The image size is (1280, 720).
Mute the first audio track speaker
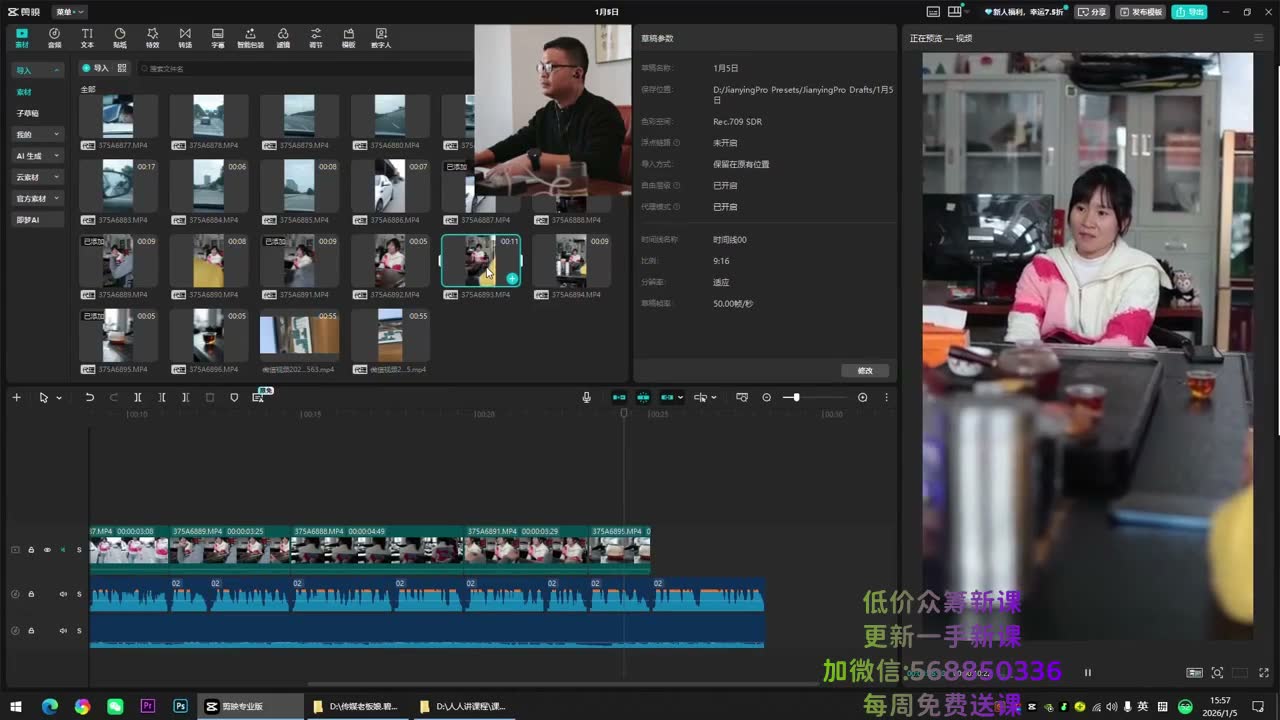[63, 594]
